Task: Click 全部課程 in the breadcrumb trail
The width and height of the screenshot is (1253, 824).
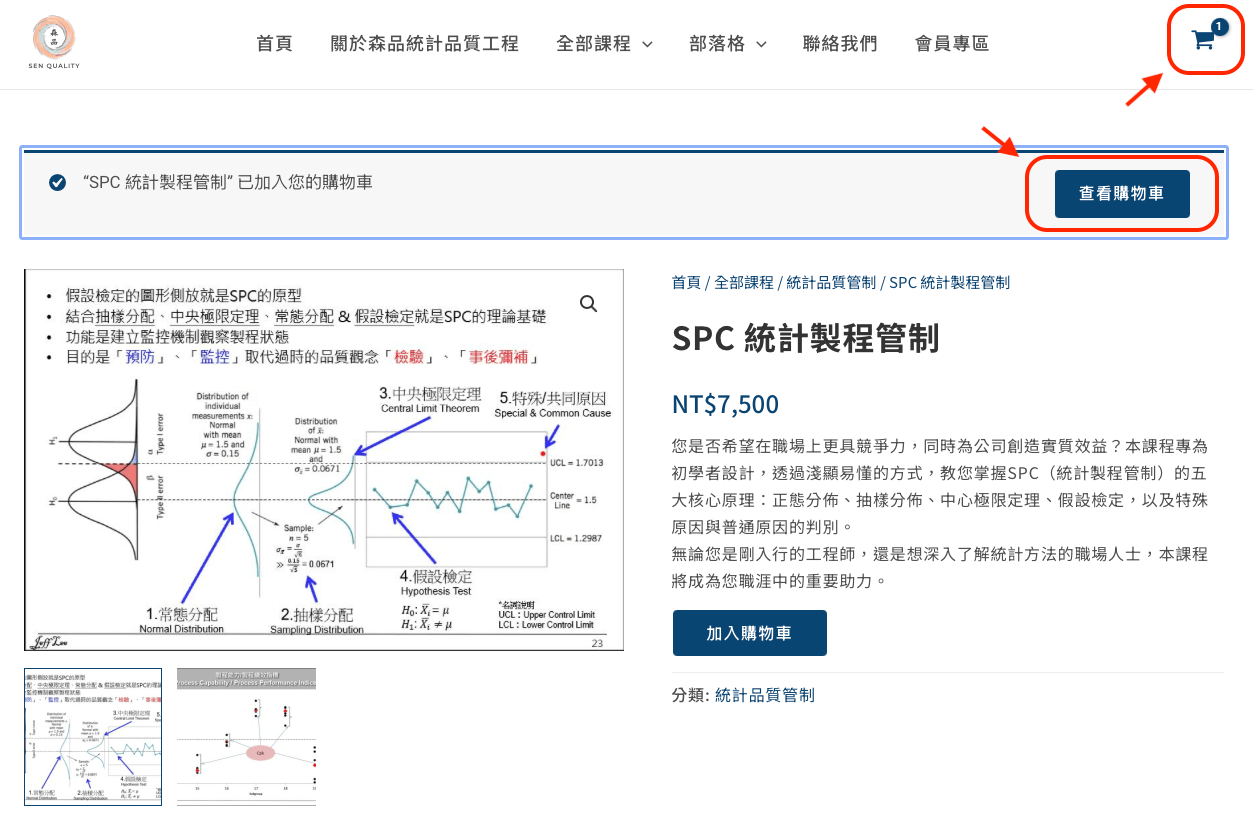Action: pos(745,282)
